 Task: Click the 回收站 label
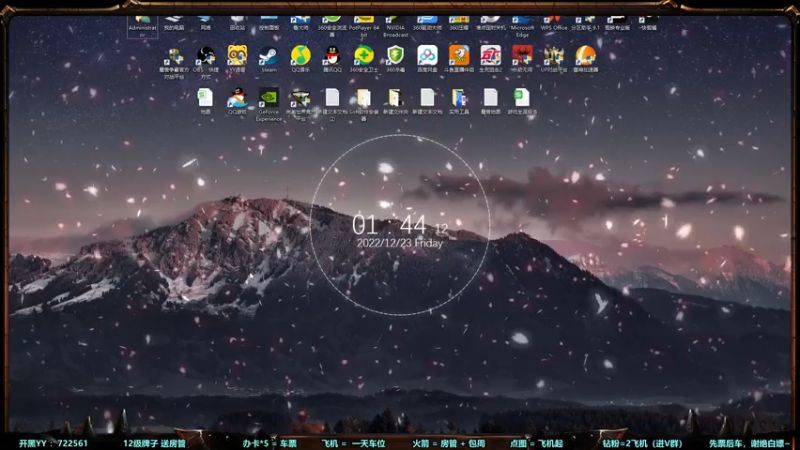[237, 28]
